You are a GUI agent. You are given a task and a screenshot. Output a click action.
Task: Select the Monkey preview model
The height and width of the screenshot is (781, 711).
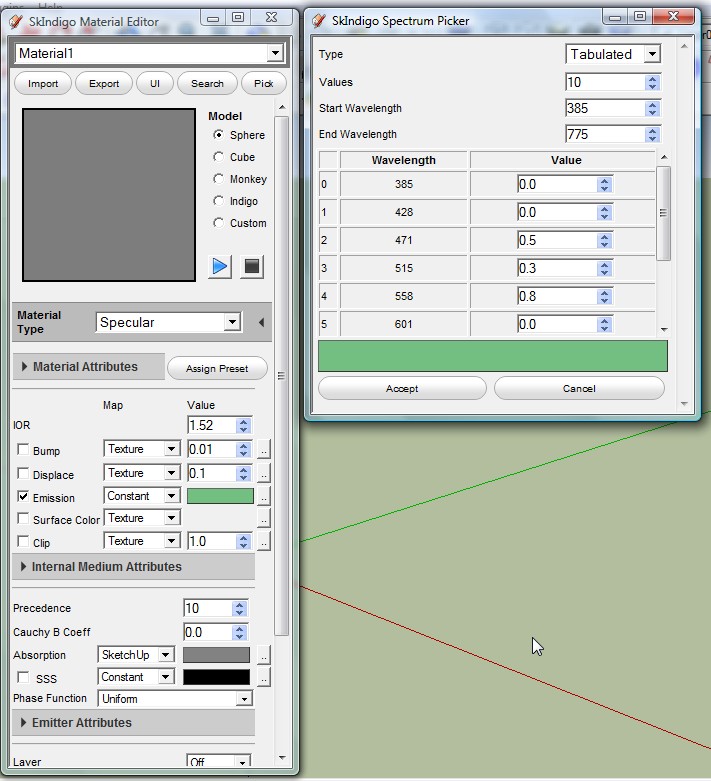point(219,179)
